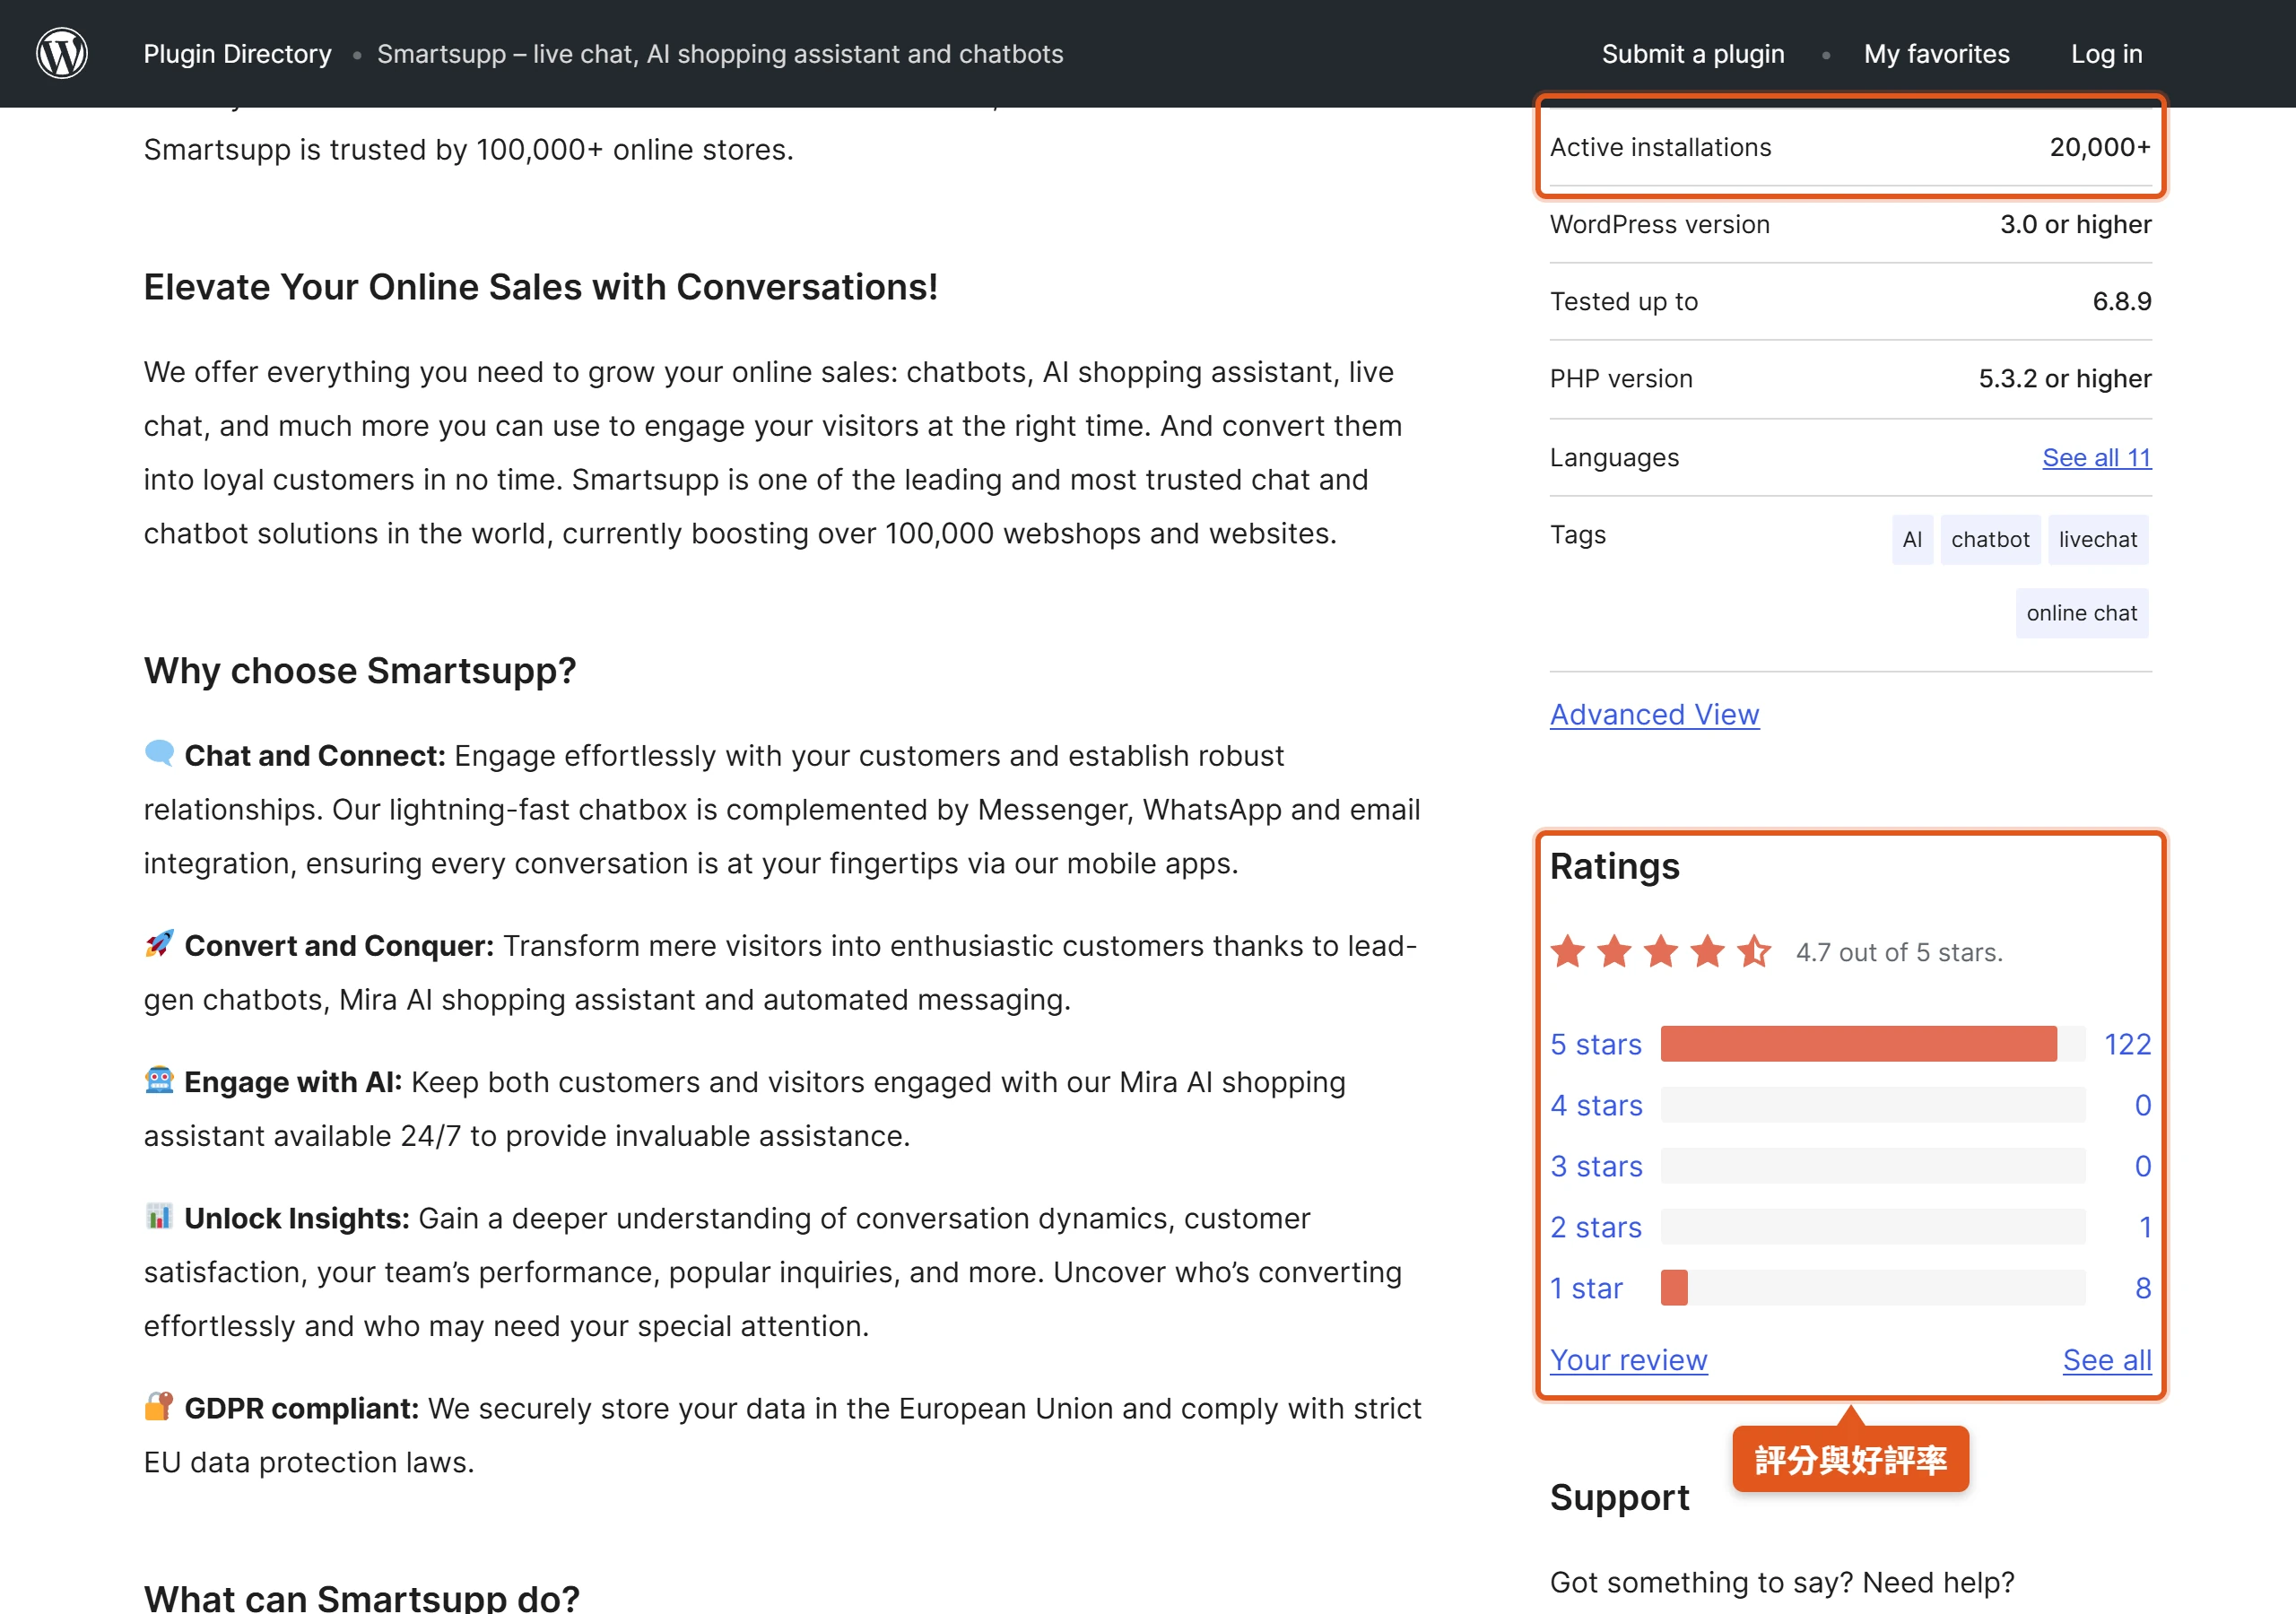Open Your review link
The height and width of the screenshot is (1614, 2296).
pos(1628,1360)
